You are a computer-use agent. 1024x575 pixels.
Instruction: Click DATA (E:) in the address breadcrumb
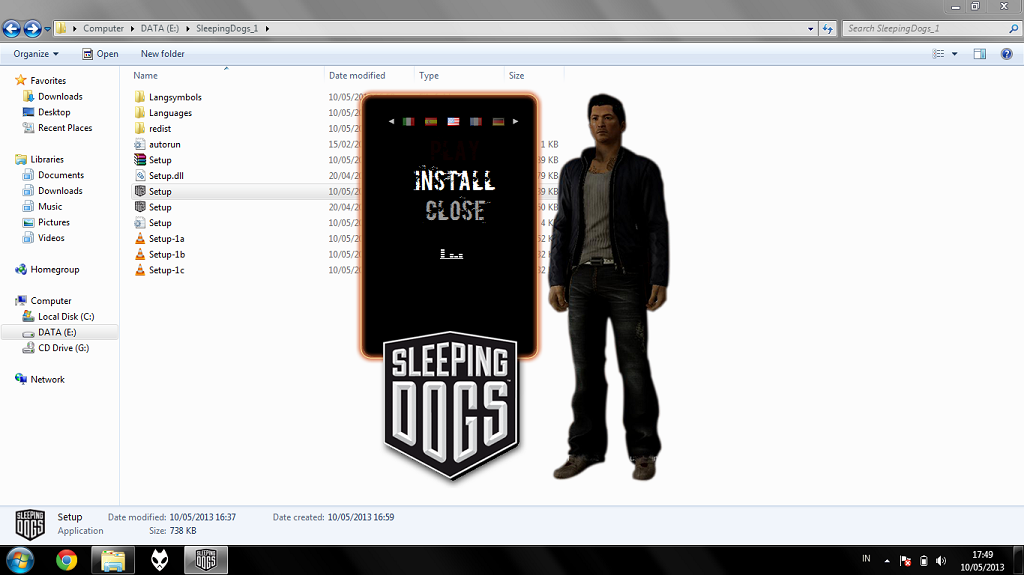(159, 29)
